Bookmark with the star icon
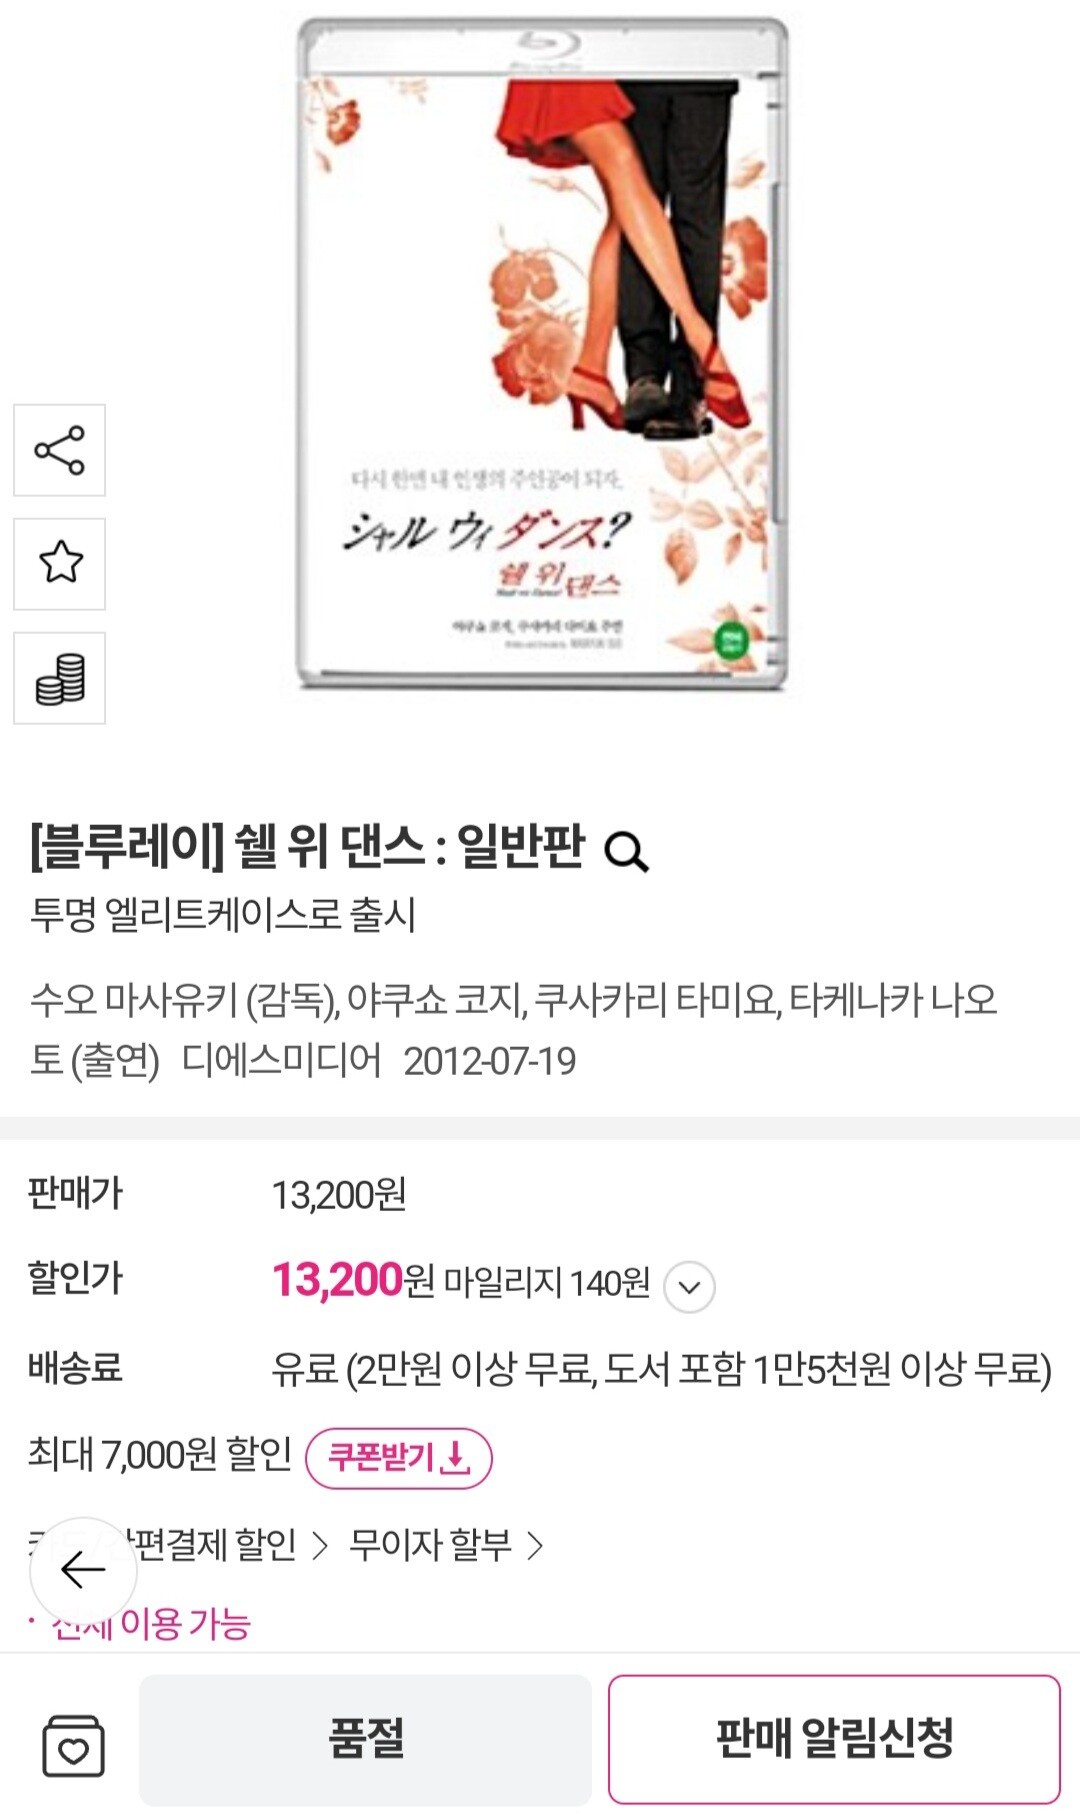Image resolution: width=1080 pixels, height=1819 pixels. [59, 563]
